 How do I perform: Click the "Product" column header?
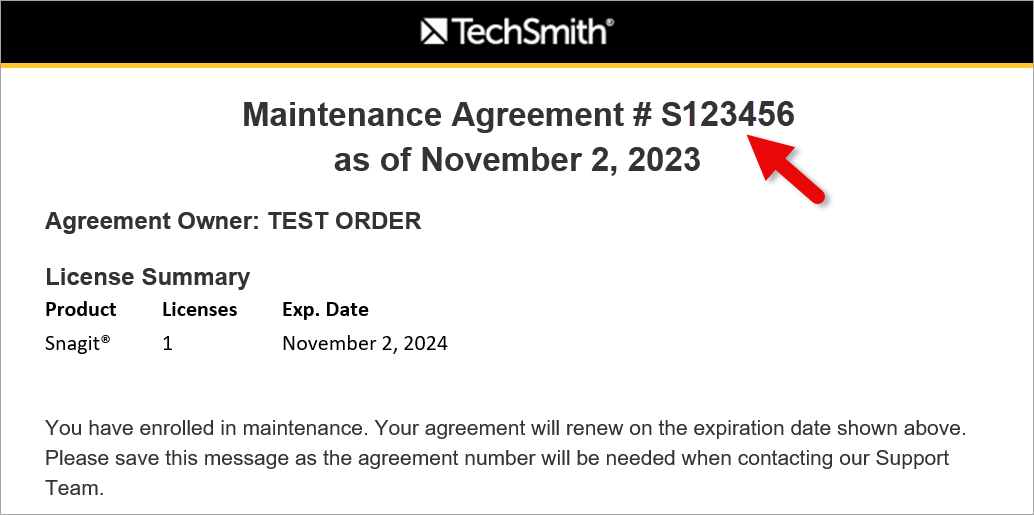[81, 309]
